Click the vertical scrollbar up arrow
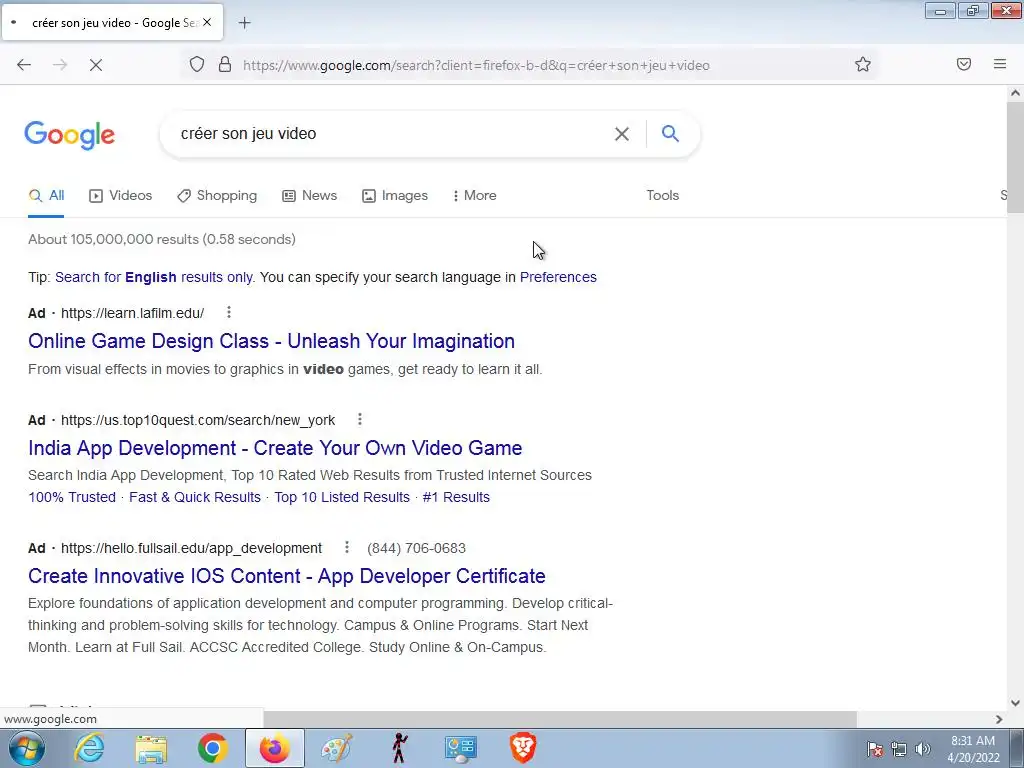The height and width of the screenshot is (768, 1024). pos(1015,93)
